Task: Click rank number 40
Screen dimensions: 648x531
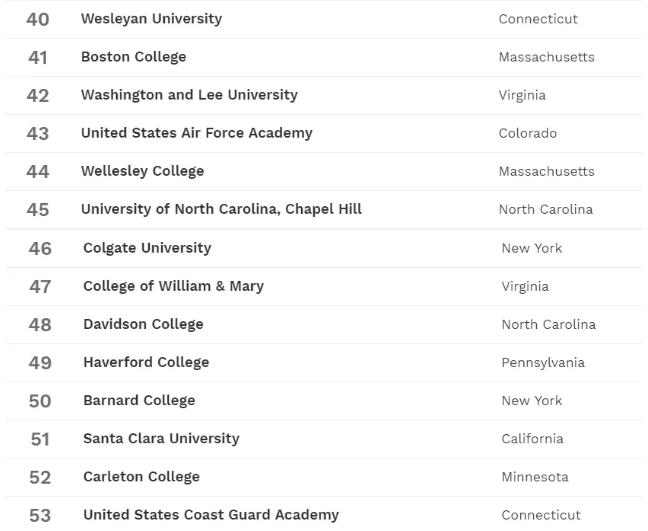Action: [37, 19]
